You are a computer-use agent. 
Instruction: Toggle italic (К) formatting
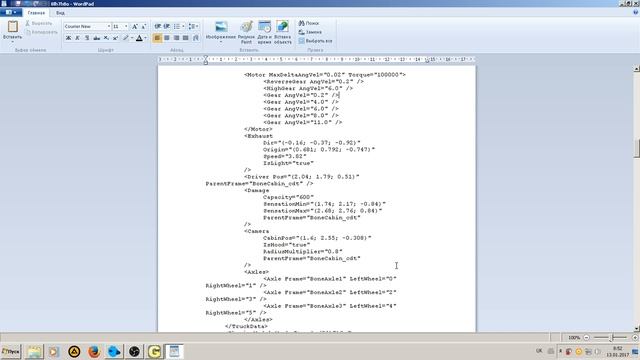pos(78,38)
